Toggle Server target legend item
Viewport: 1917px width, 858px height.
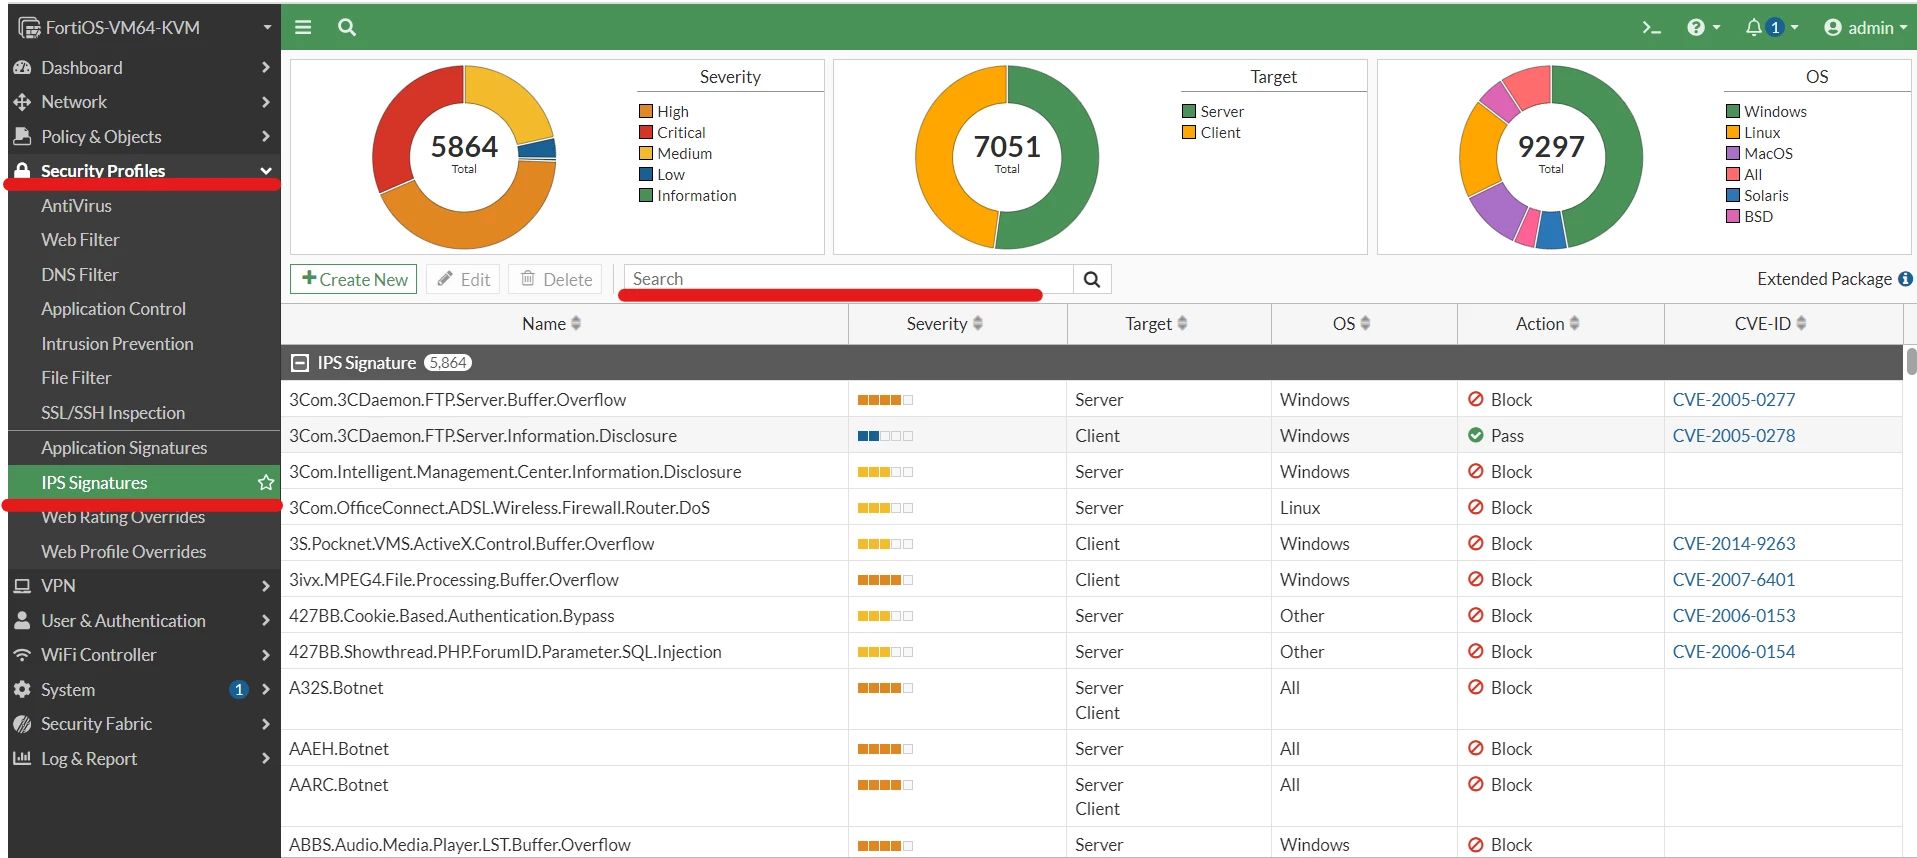pyautogui.click(x=1213, y=112)
